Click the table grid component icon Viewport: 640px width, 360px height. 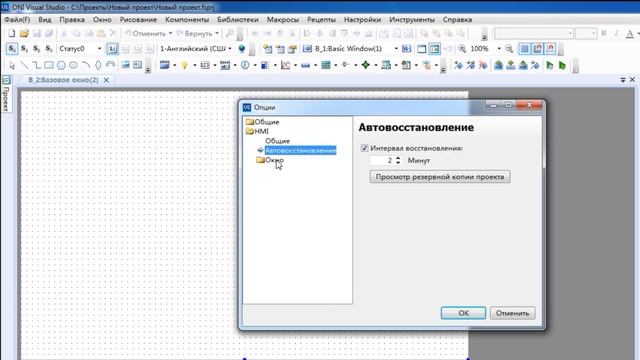pyautogui.click(x=326, y=65)
